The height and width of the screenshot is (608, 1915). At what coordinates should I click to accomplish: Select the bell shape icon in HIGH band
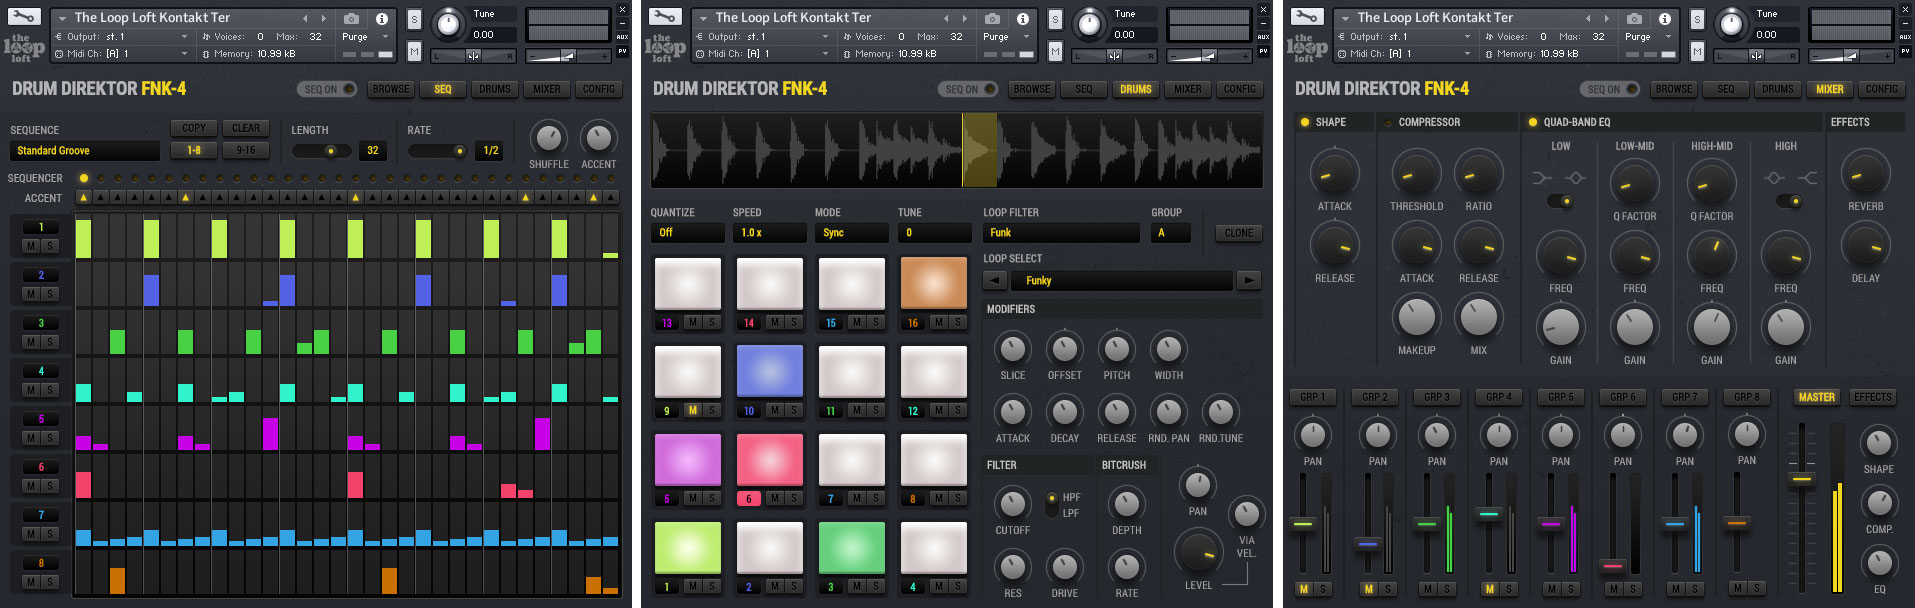tap(1774, 178)
